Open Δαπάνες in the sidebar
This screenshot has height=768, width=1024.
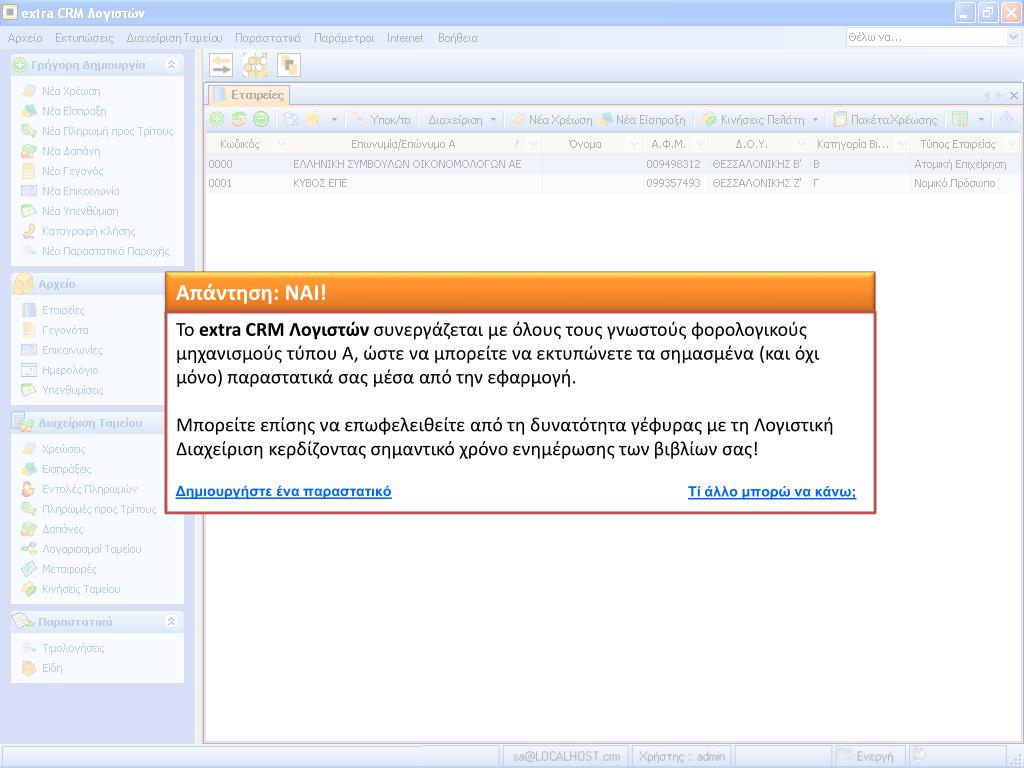point(52,529)
